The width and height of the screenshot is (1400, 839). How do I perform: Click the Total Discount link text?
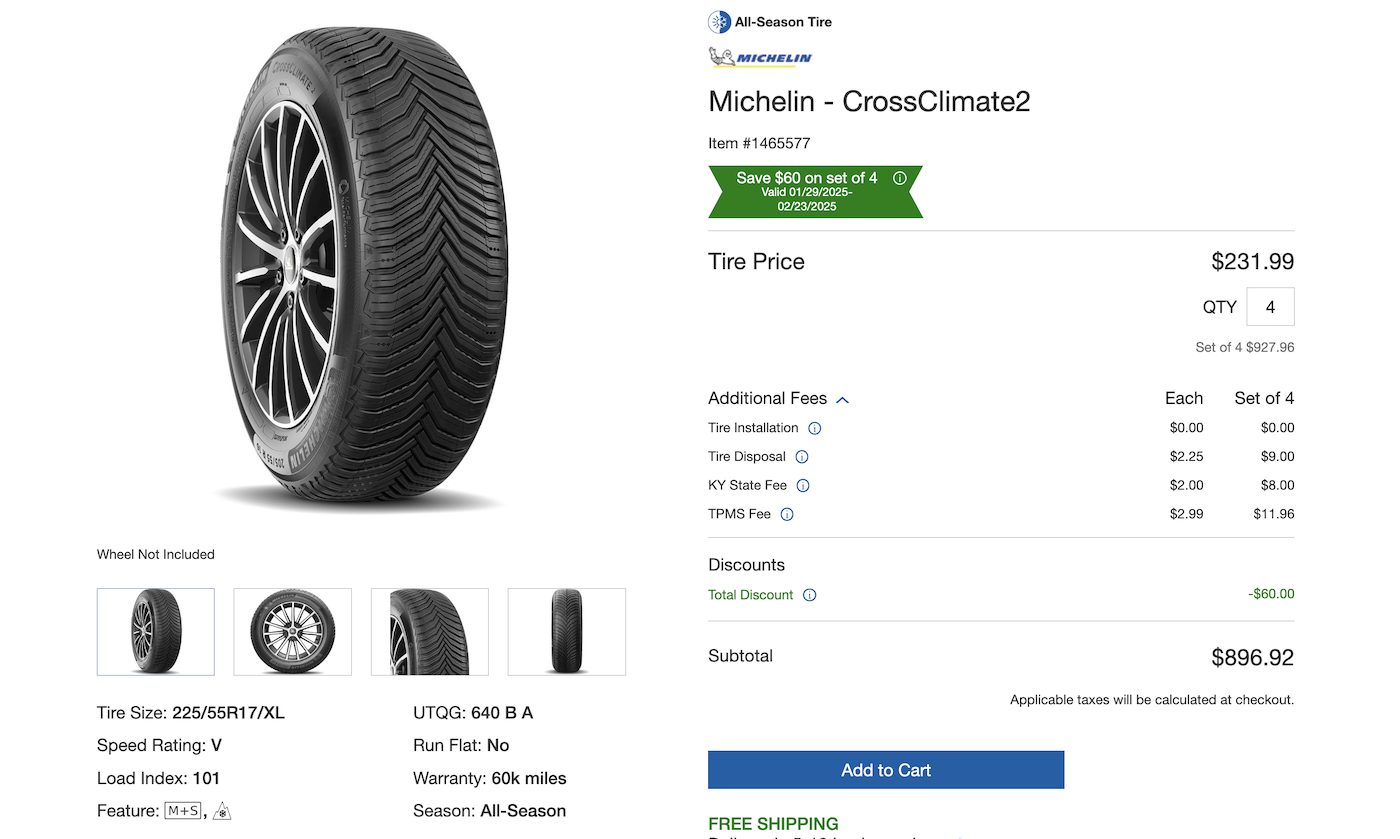750,595
